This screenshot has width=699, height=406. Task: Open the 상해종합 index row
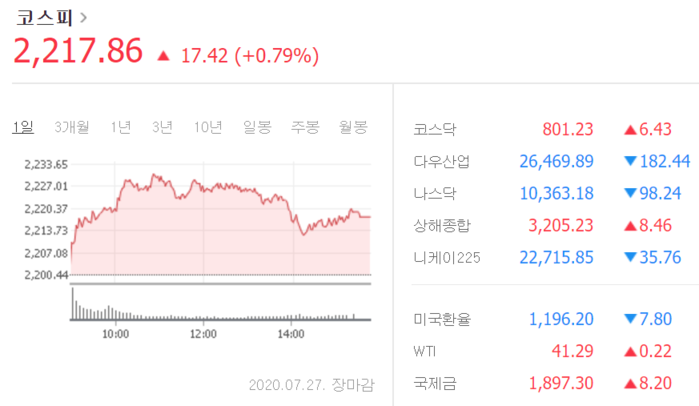(x=441, y=225)
